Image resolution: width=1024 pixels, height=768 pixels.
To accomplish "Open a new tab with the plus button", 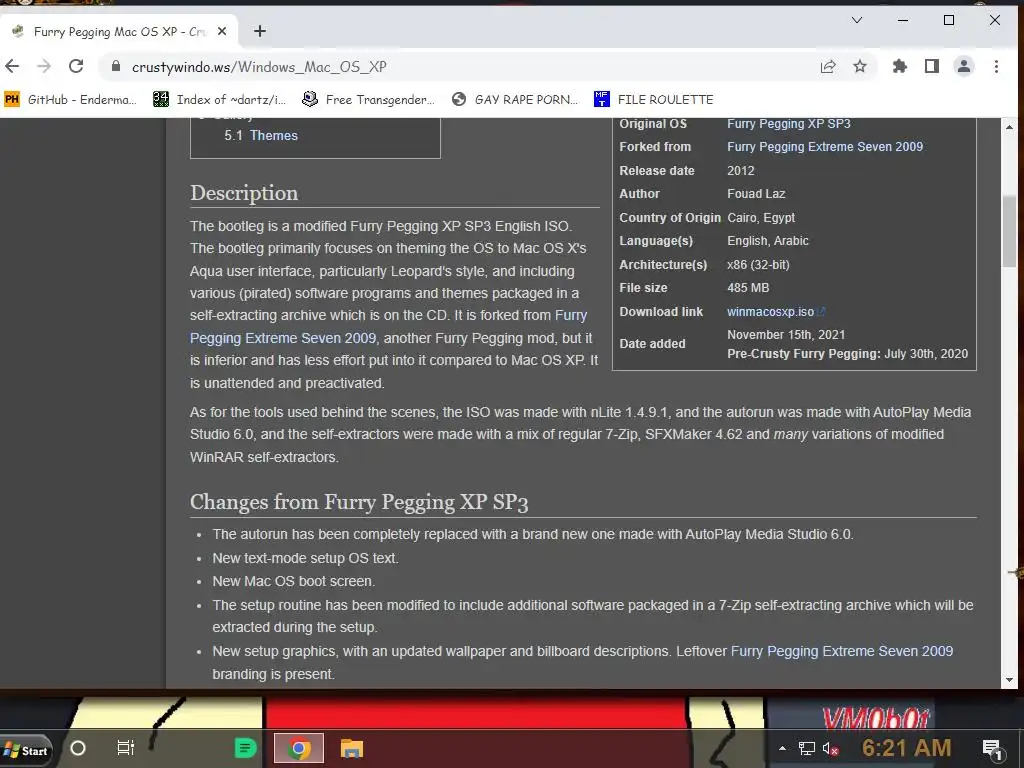I will [260, 31].
